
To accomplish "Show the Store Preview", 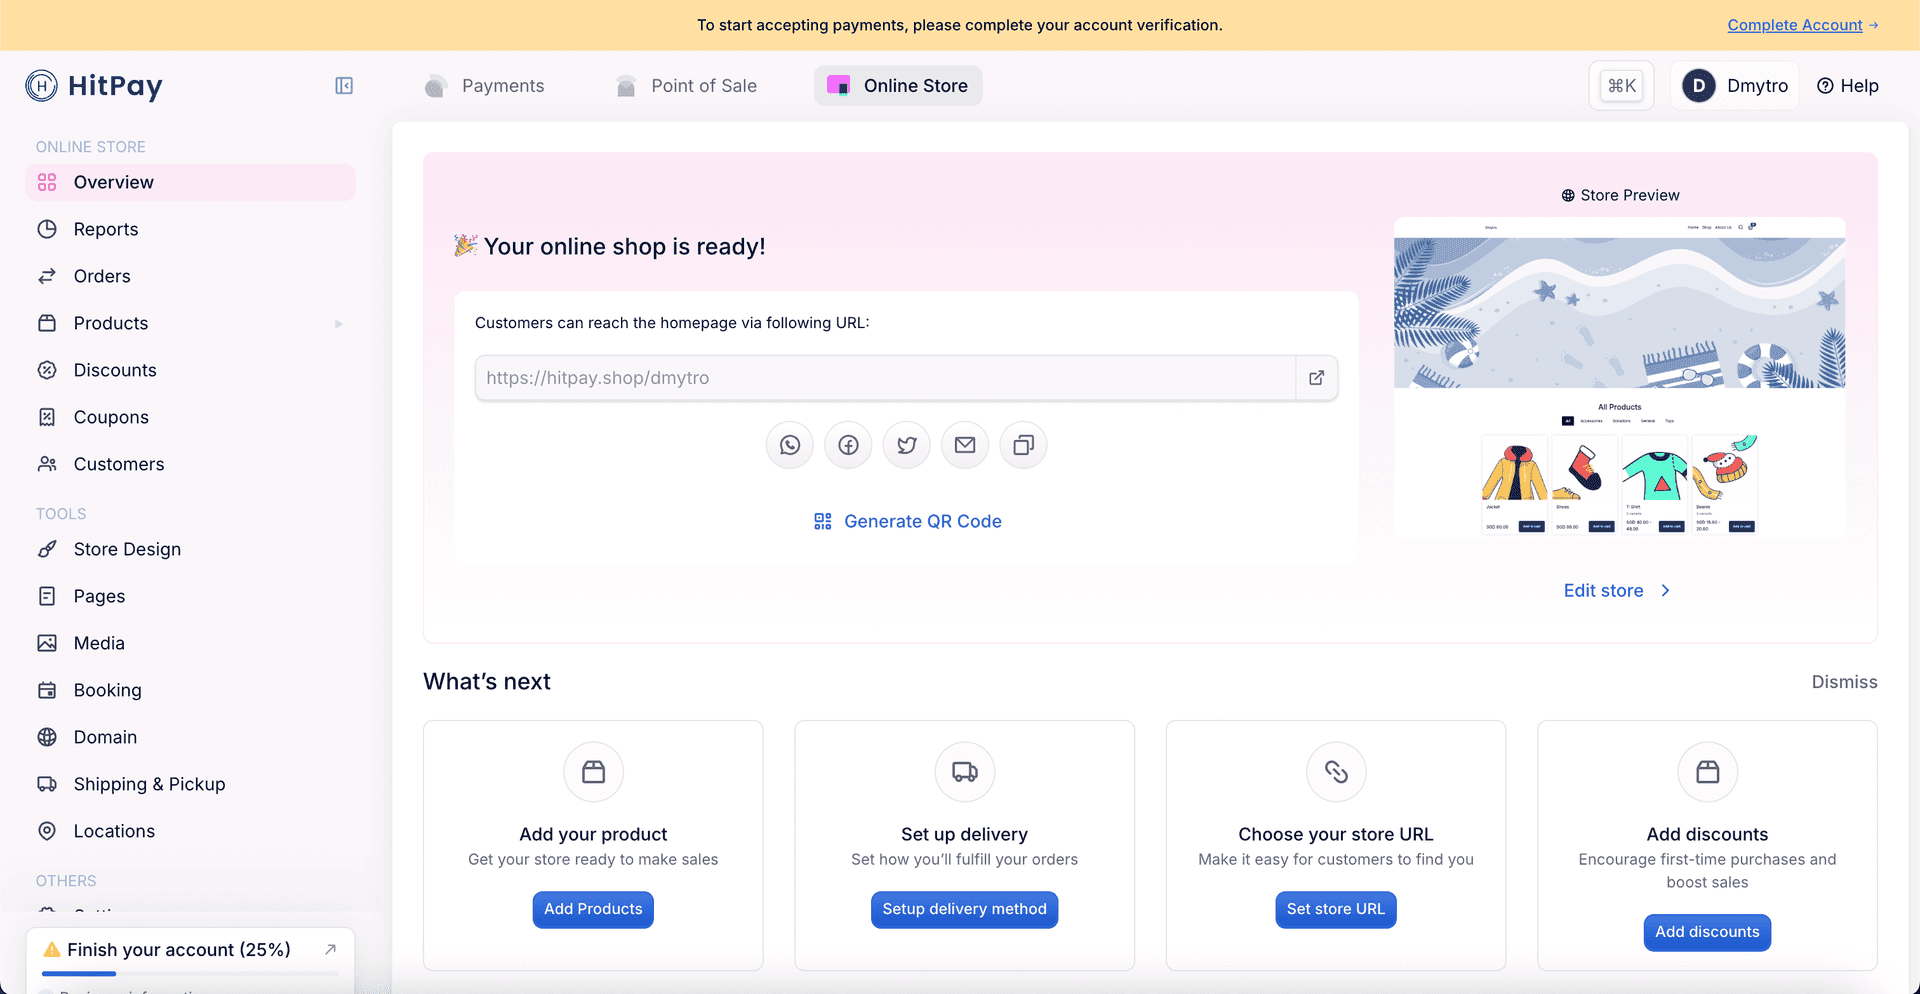I will tap(1620, 195).
